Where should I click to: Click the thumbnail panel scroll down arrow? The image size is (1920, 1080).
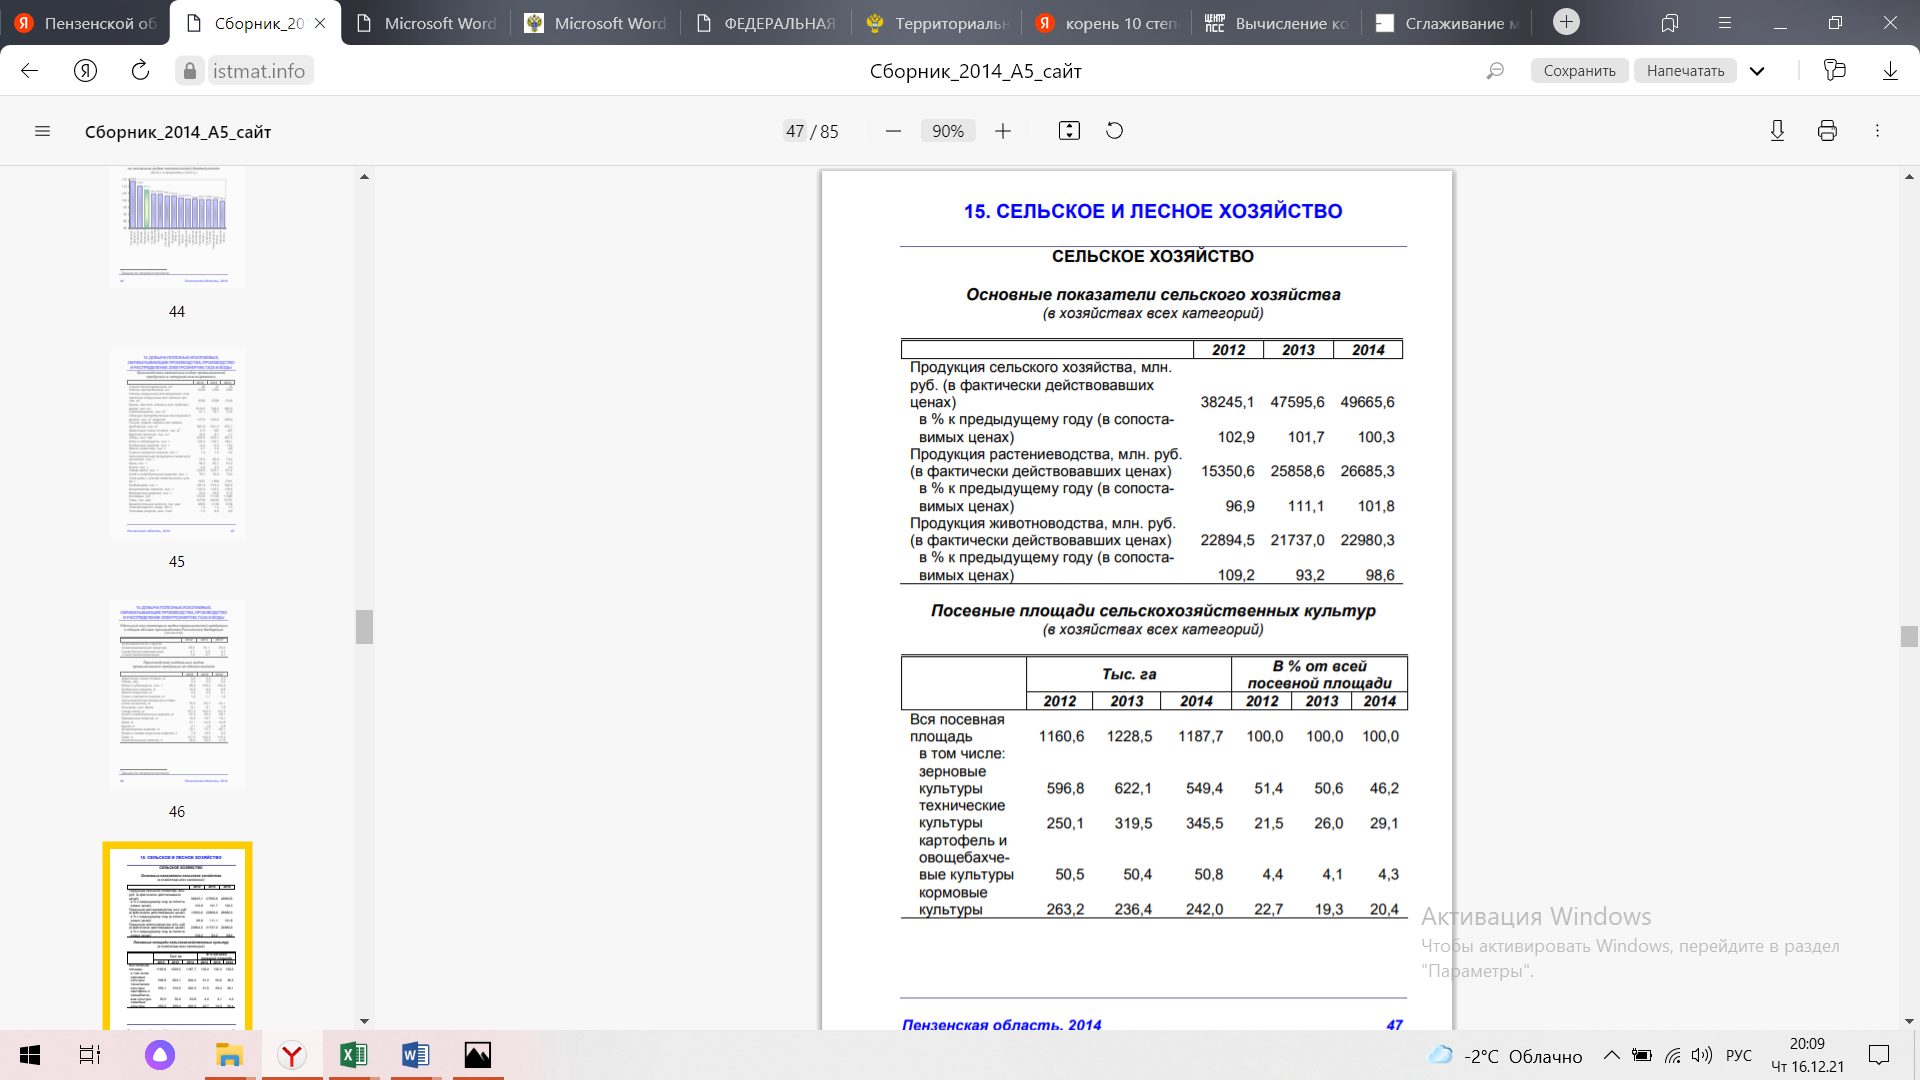364,1021
